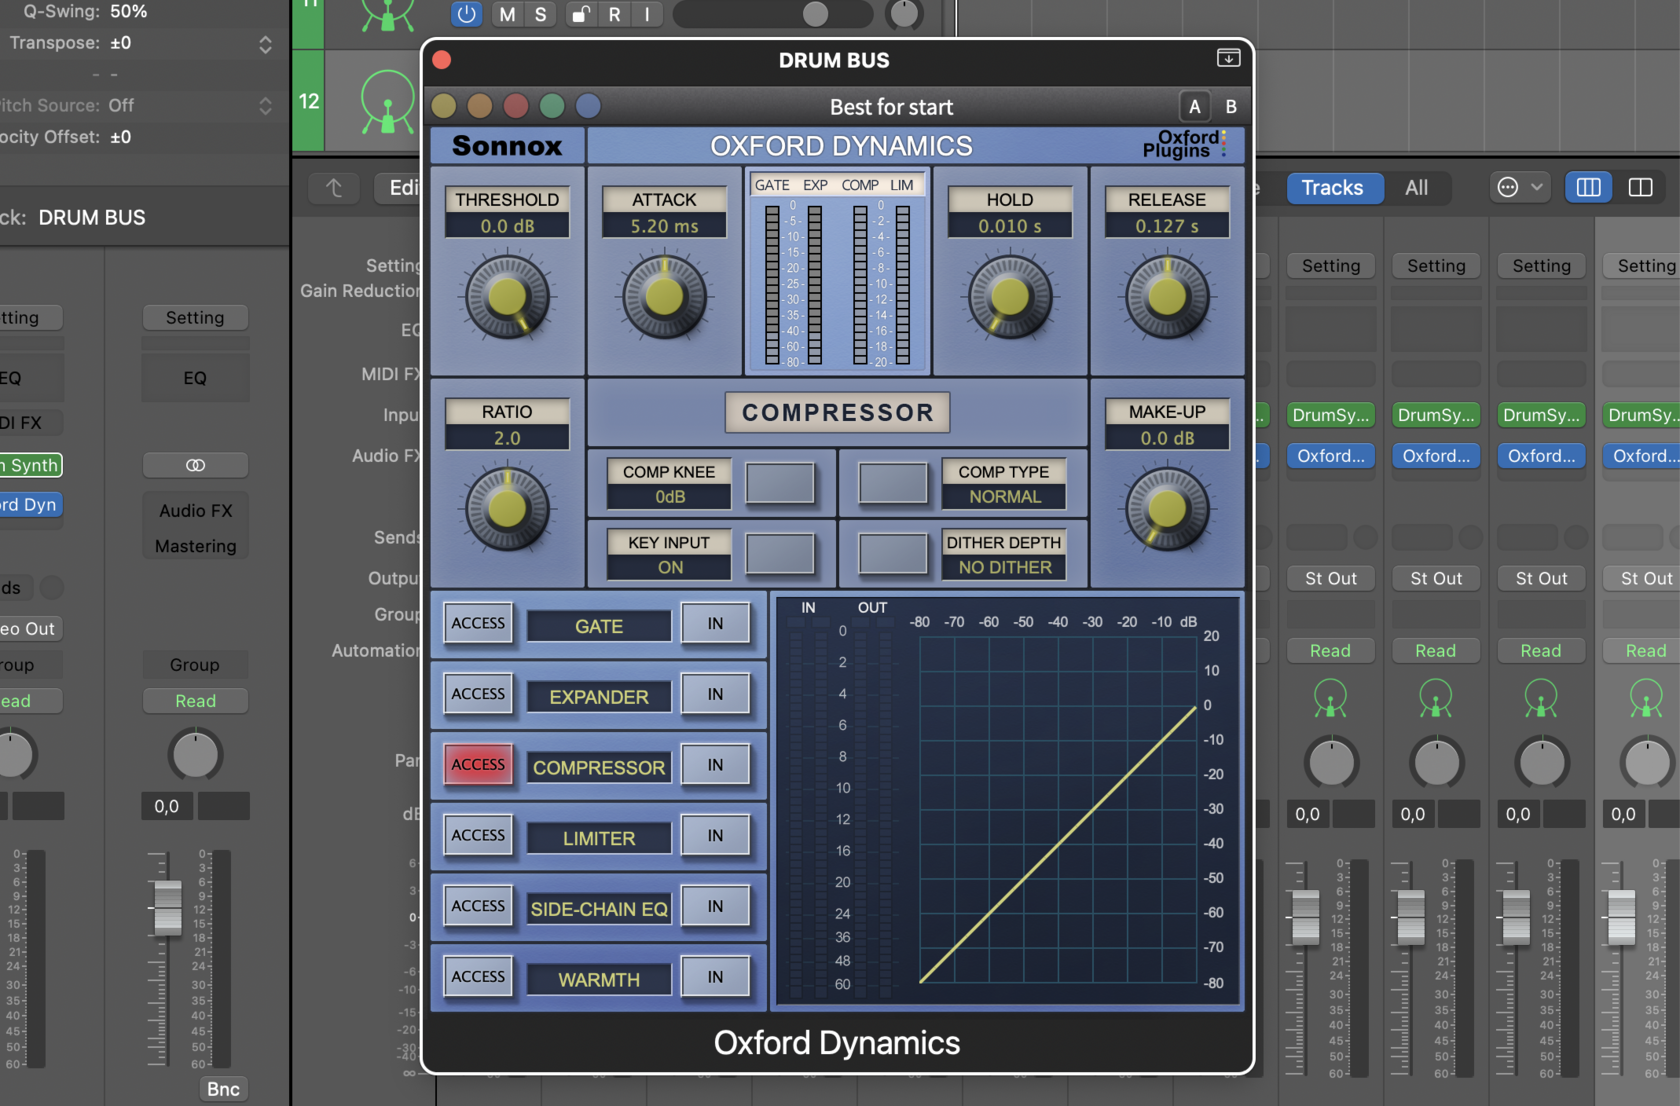This screenshot has width=1680, height=1106.
Task: Click the Limiter ACCESS button
Action: point(478,835)
